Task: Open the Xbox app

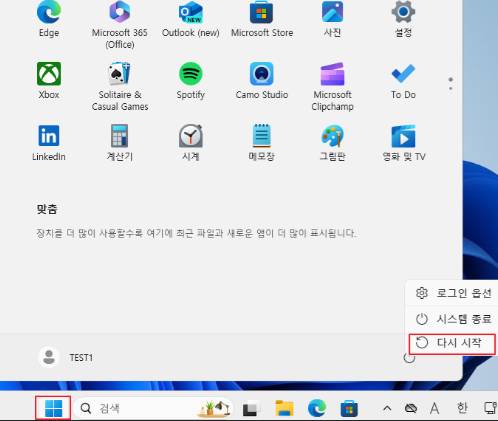Action: (49, 81)
